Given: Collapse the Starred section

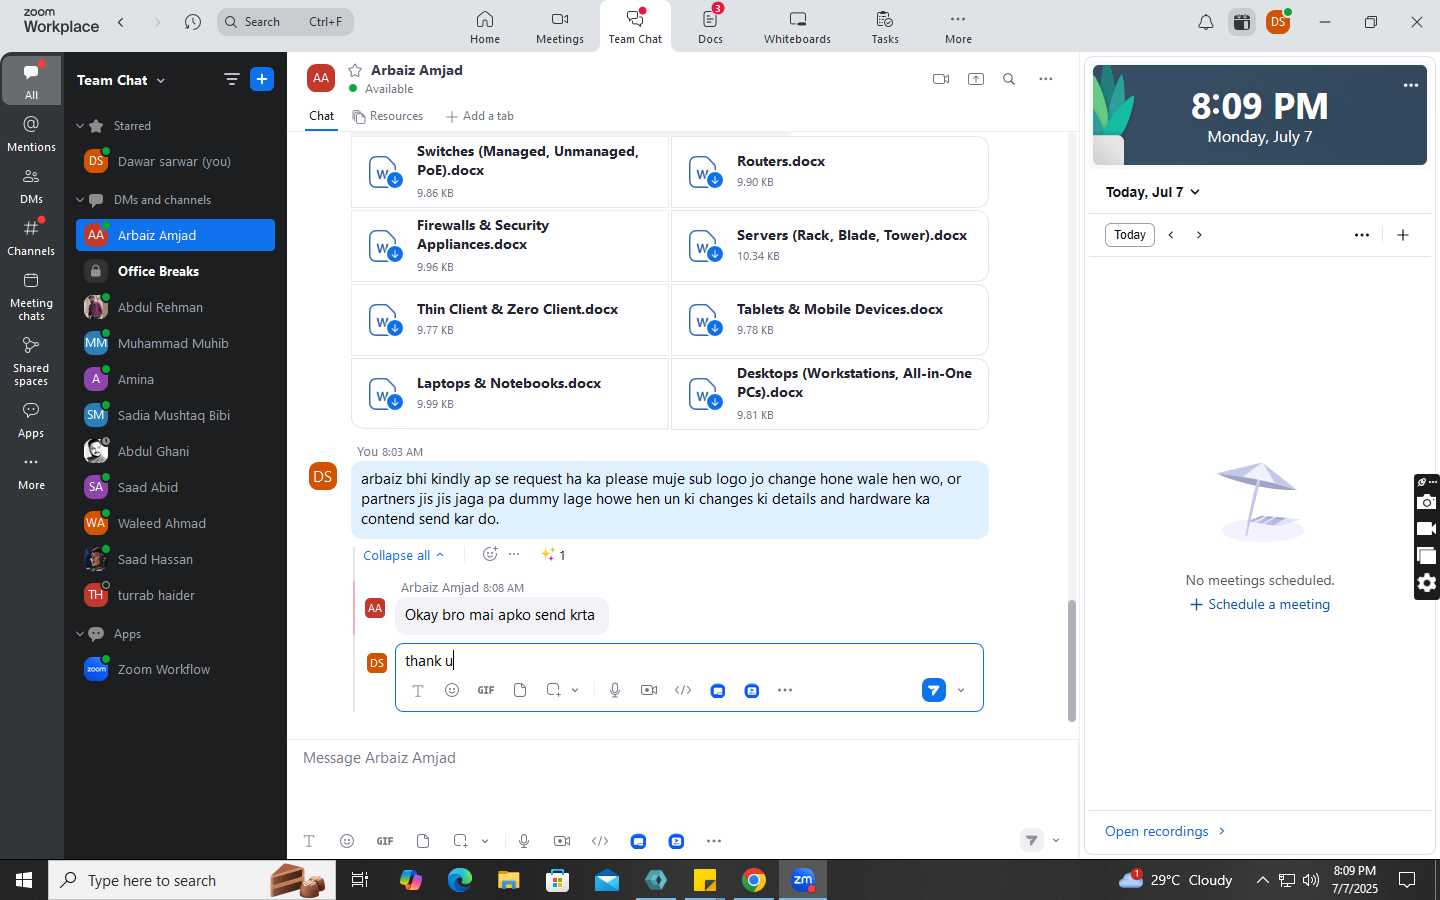Looking at the screenshot, I should [x=80, y=126].
